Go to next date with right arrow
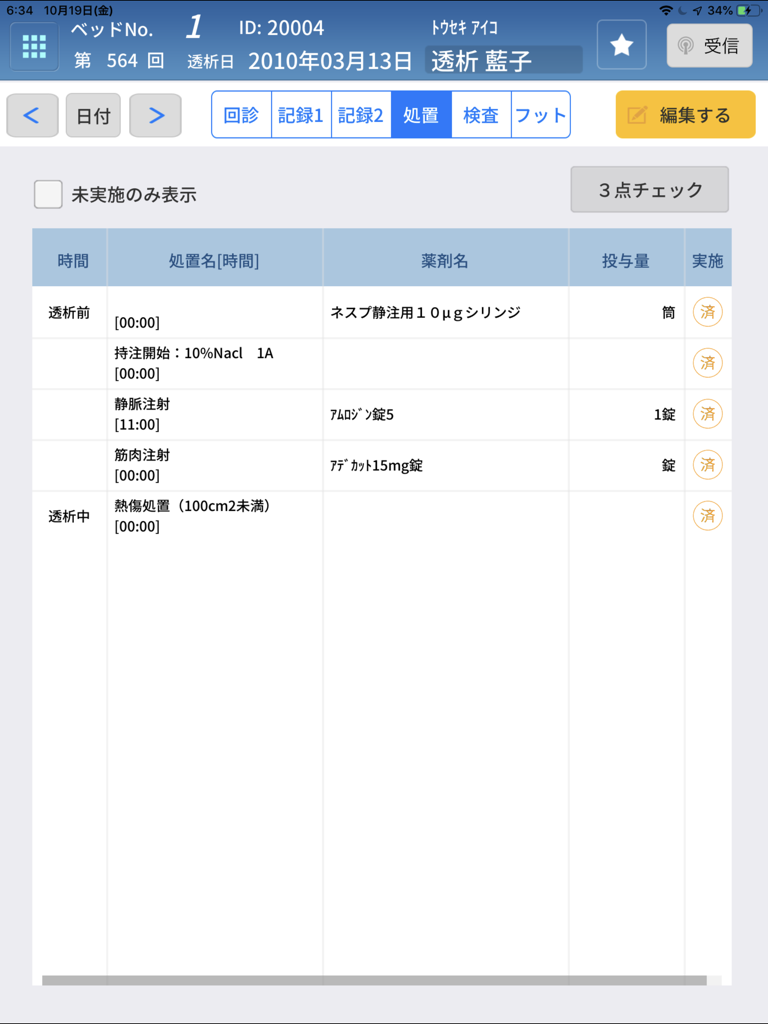This screenshot has width=768, height=1024. click(155, 116)
